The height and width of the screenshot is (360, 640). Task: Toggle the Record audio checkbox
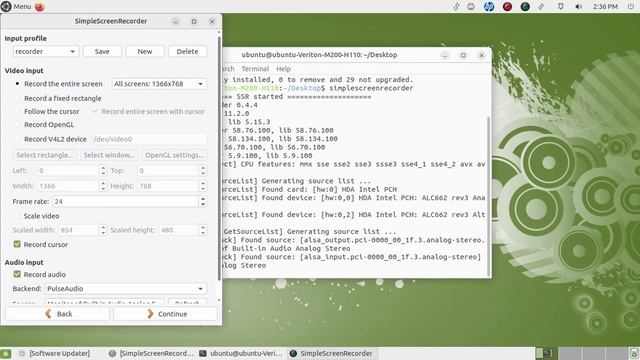tap(17, 274)
